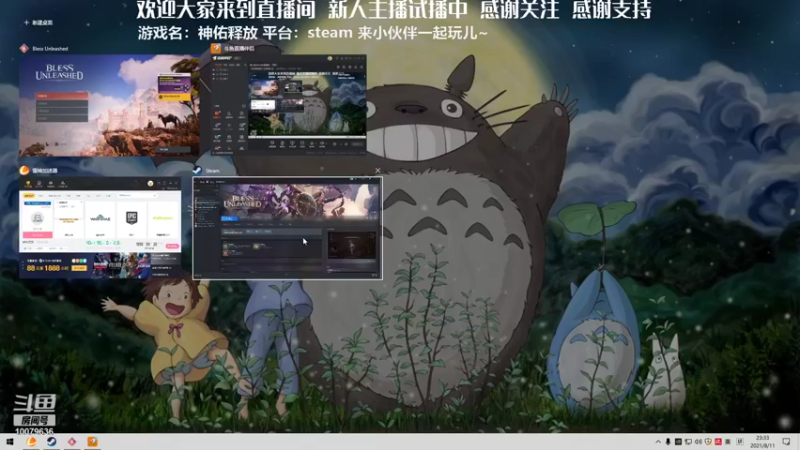This screenshot has width=800, height=450.
Task: Click the New Desktop button
Action: click(x=38, y=22)
